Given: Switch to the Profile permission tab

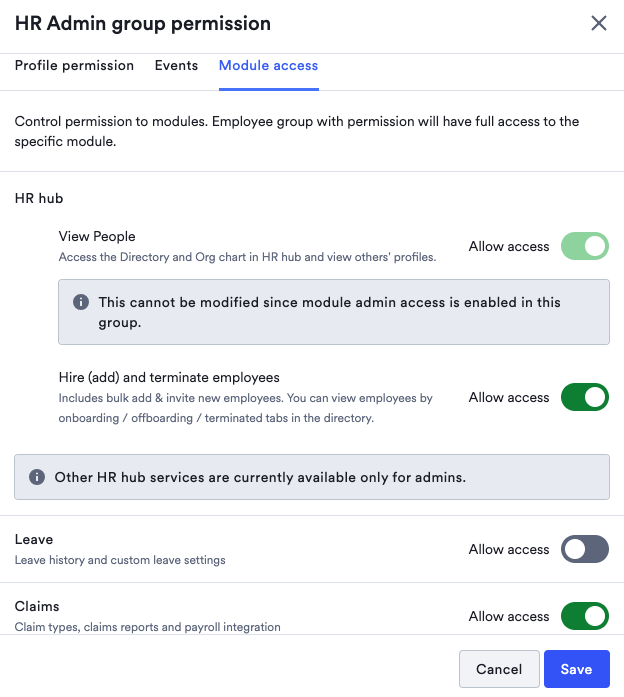Looking at the screenshot, I should tap(74, 65).
